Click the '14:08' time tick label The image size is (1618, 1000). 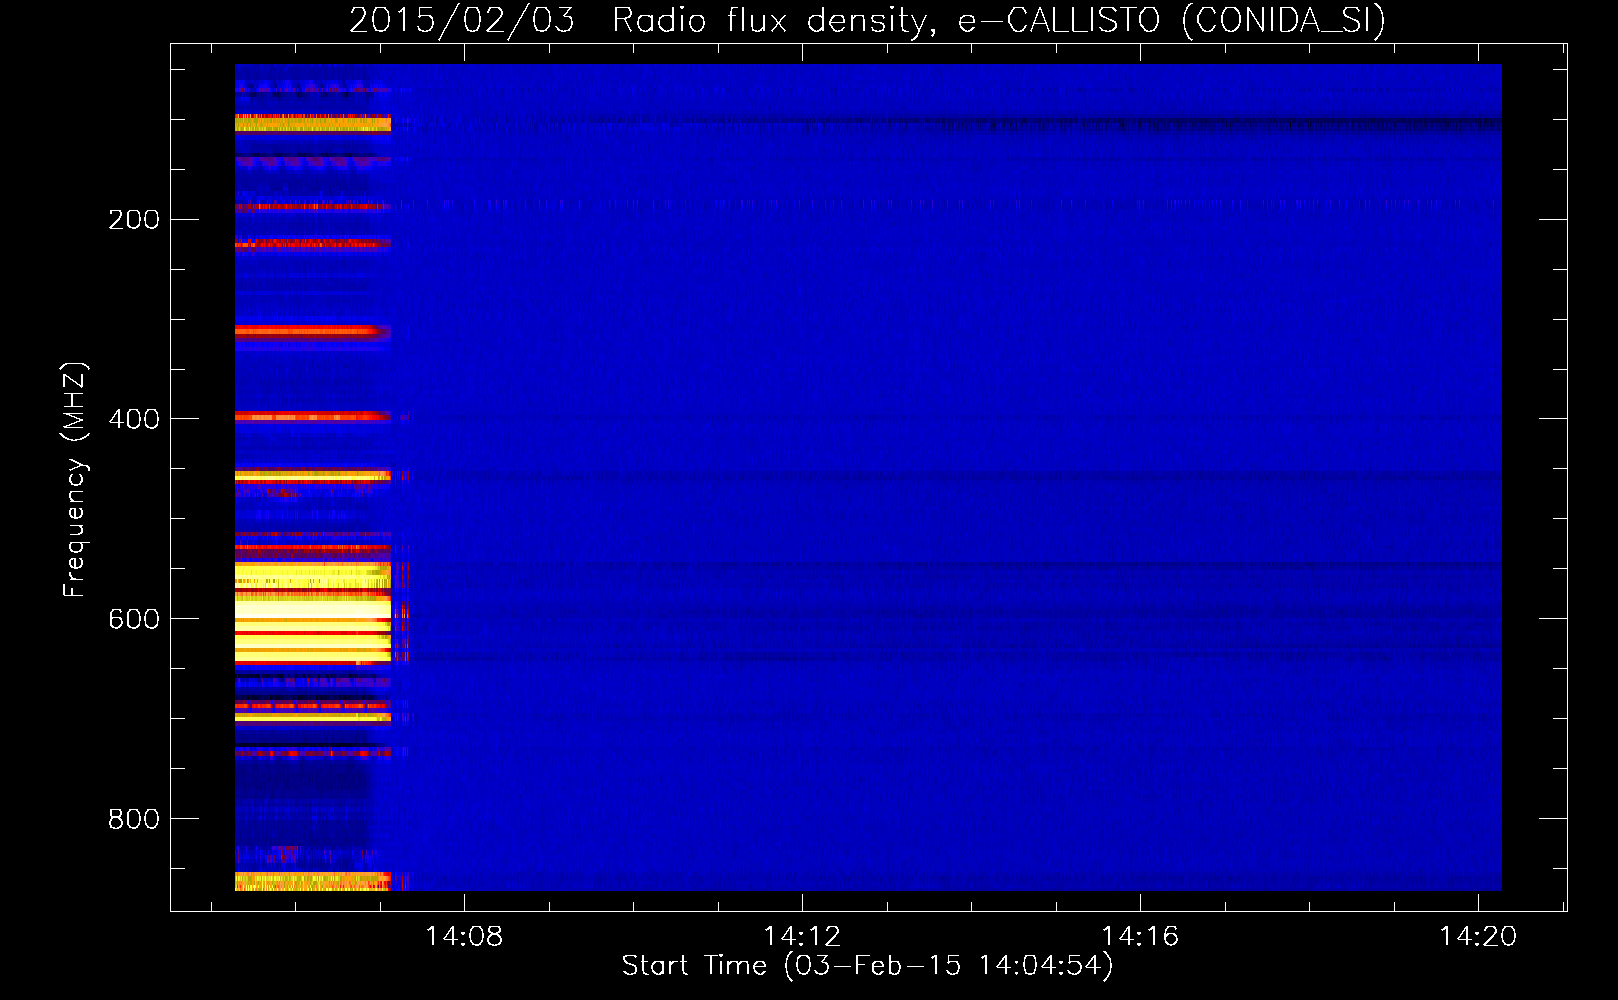464,937
